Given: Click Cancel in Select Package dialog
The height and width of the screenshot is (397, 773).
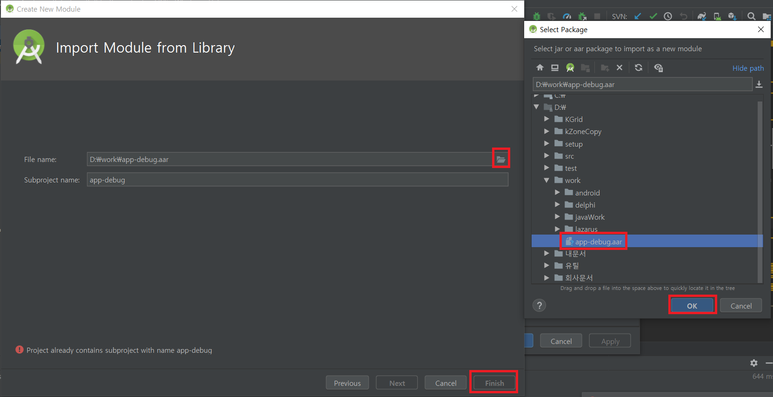Looking at the screenshot, I should (741, 306).
